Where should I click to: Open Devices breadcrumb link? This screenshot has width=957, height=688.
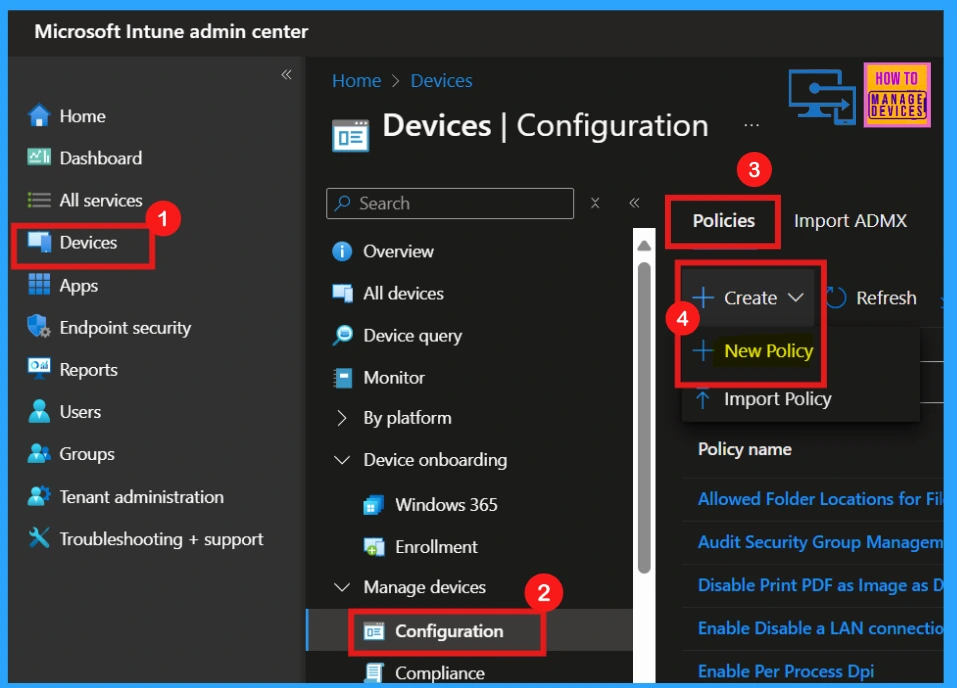point(441,81)
